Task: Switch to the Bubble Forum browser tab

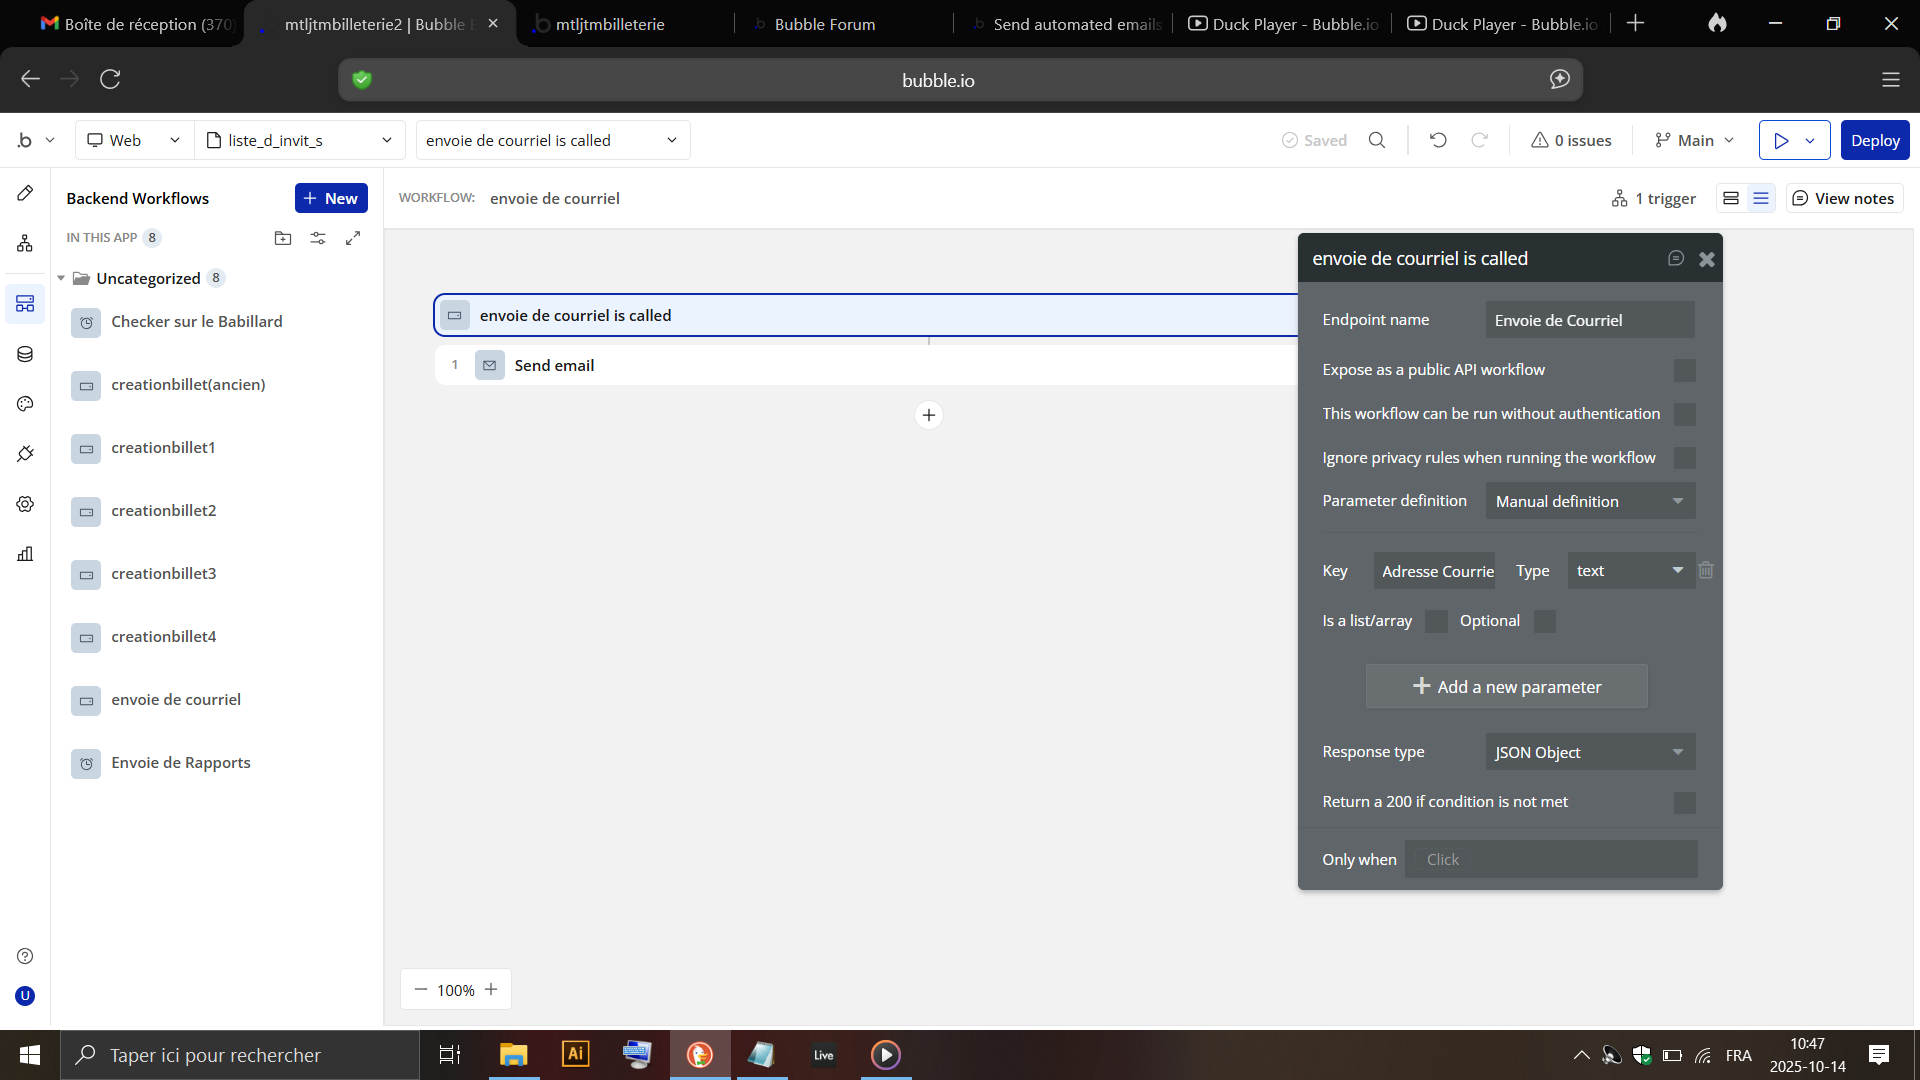Action: [x=825, y=24]
